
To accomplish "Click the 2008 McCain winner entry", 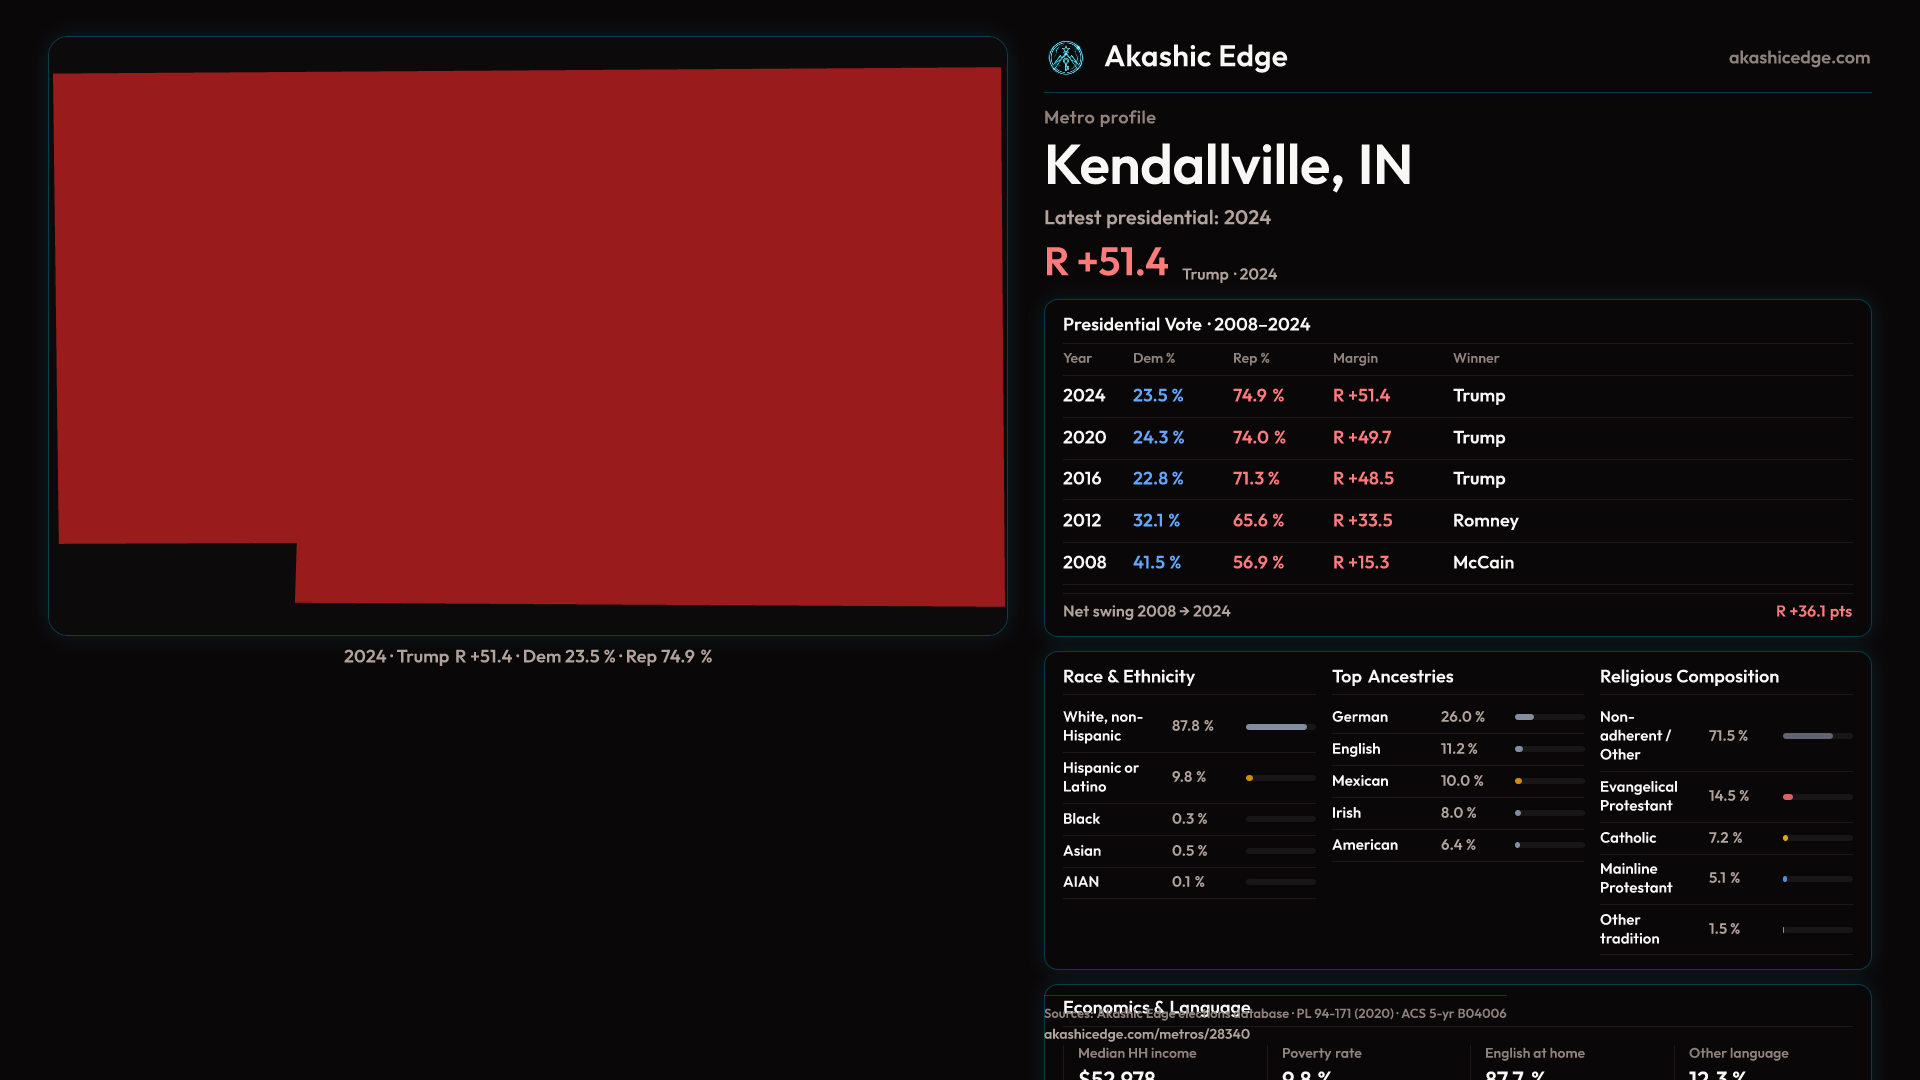I will pos(1482,563).
